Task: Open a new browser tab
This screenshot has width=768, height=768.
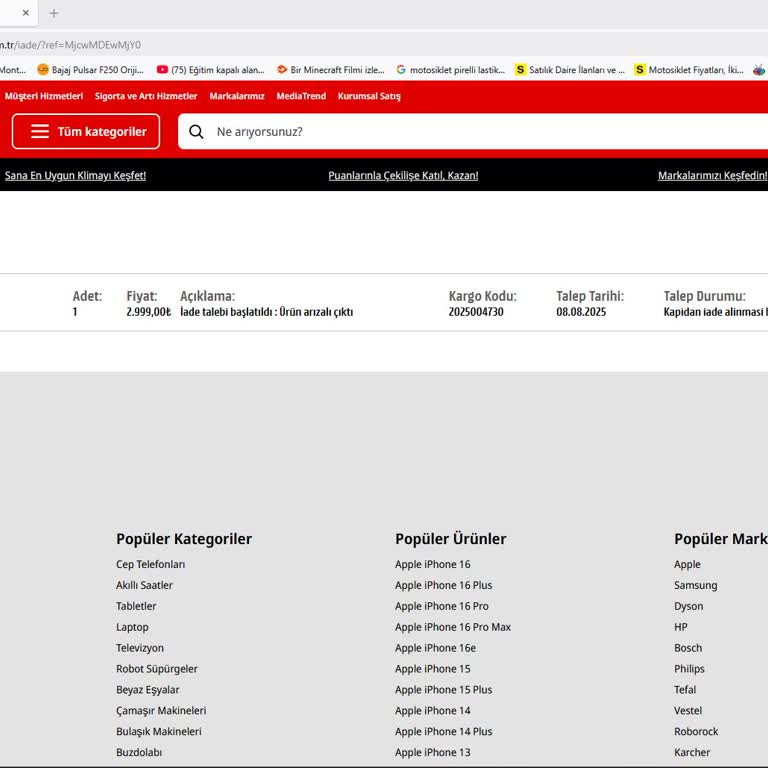Action: tap(54, 13)
